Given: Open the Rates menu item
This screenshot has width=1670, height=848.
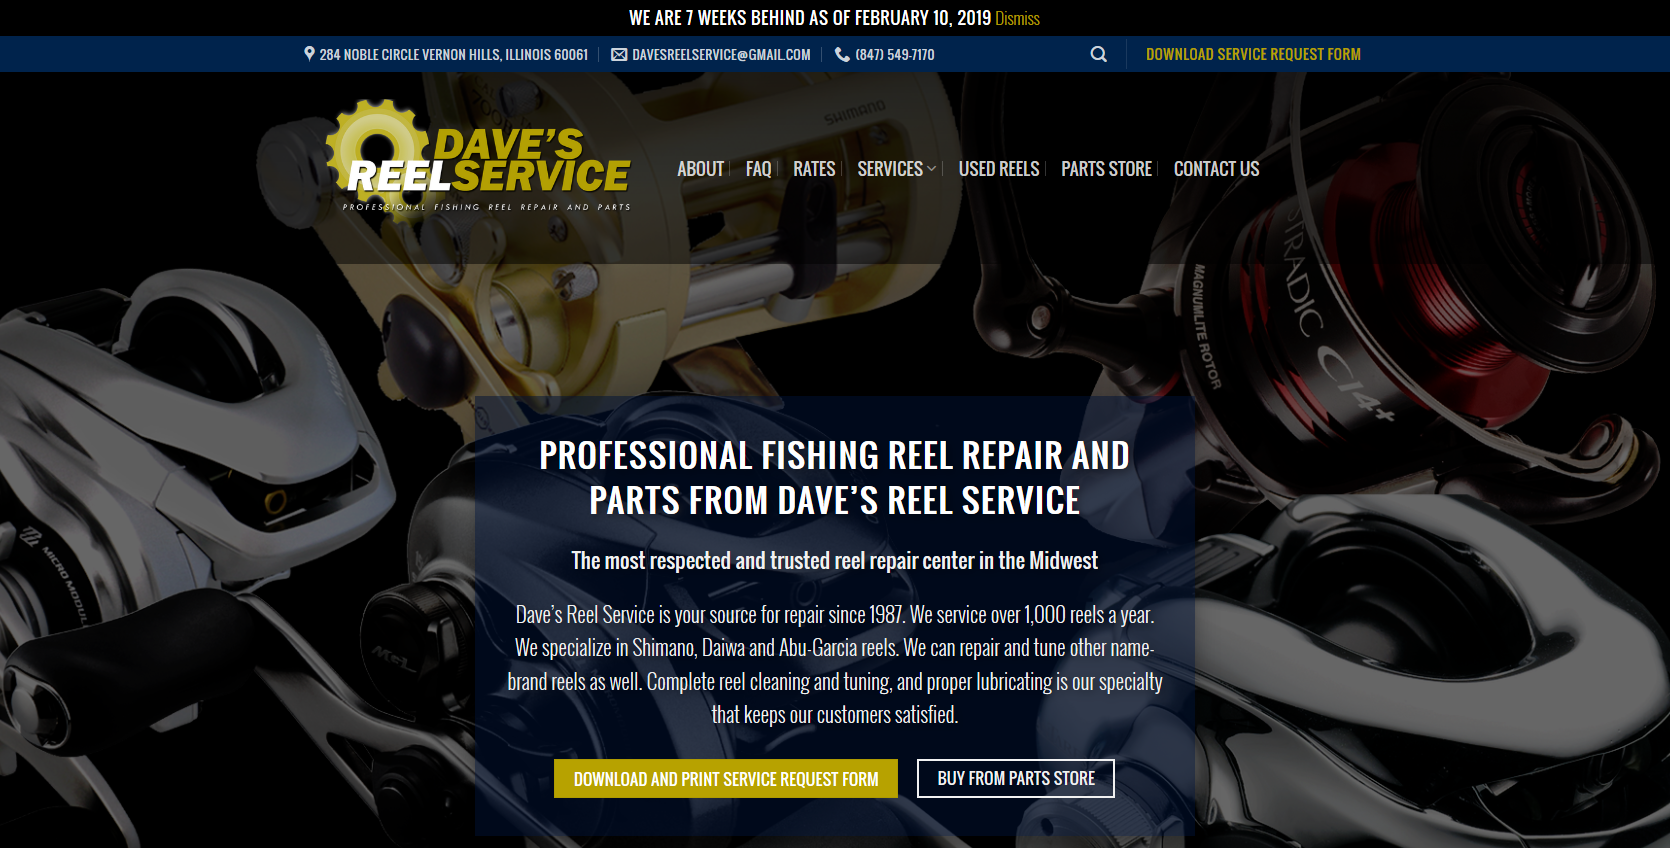Looking at the screenshot, I should coord(814,168).
